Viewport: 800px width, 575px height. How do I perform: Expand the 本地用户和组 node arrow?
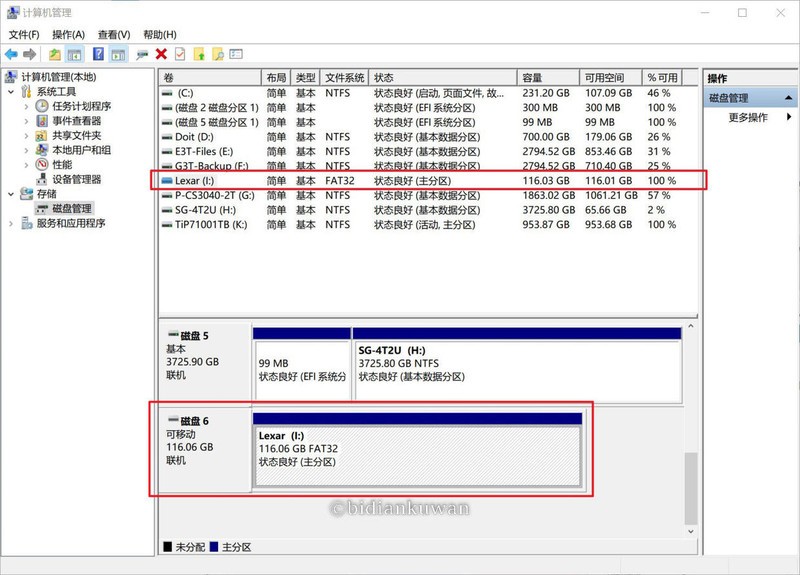26,150
